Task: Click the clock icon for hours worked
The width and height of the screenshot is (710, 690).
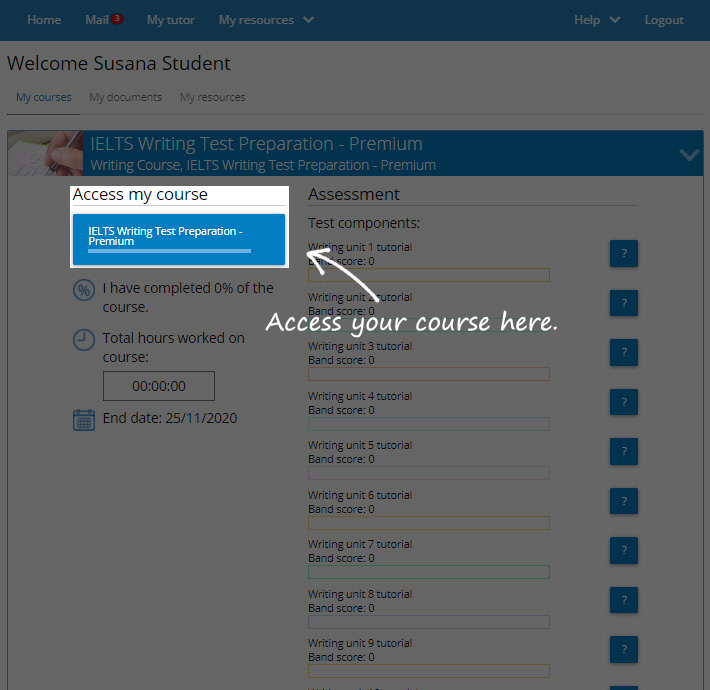Action: [84, 340]
